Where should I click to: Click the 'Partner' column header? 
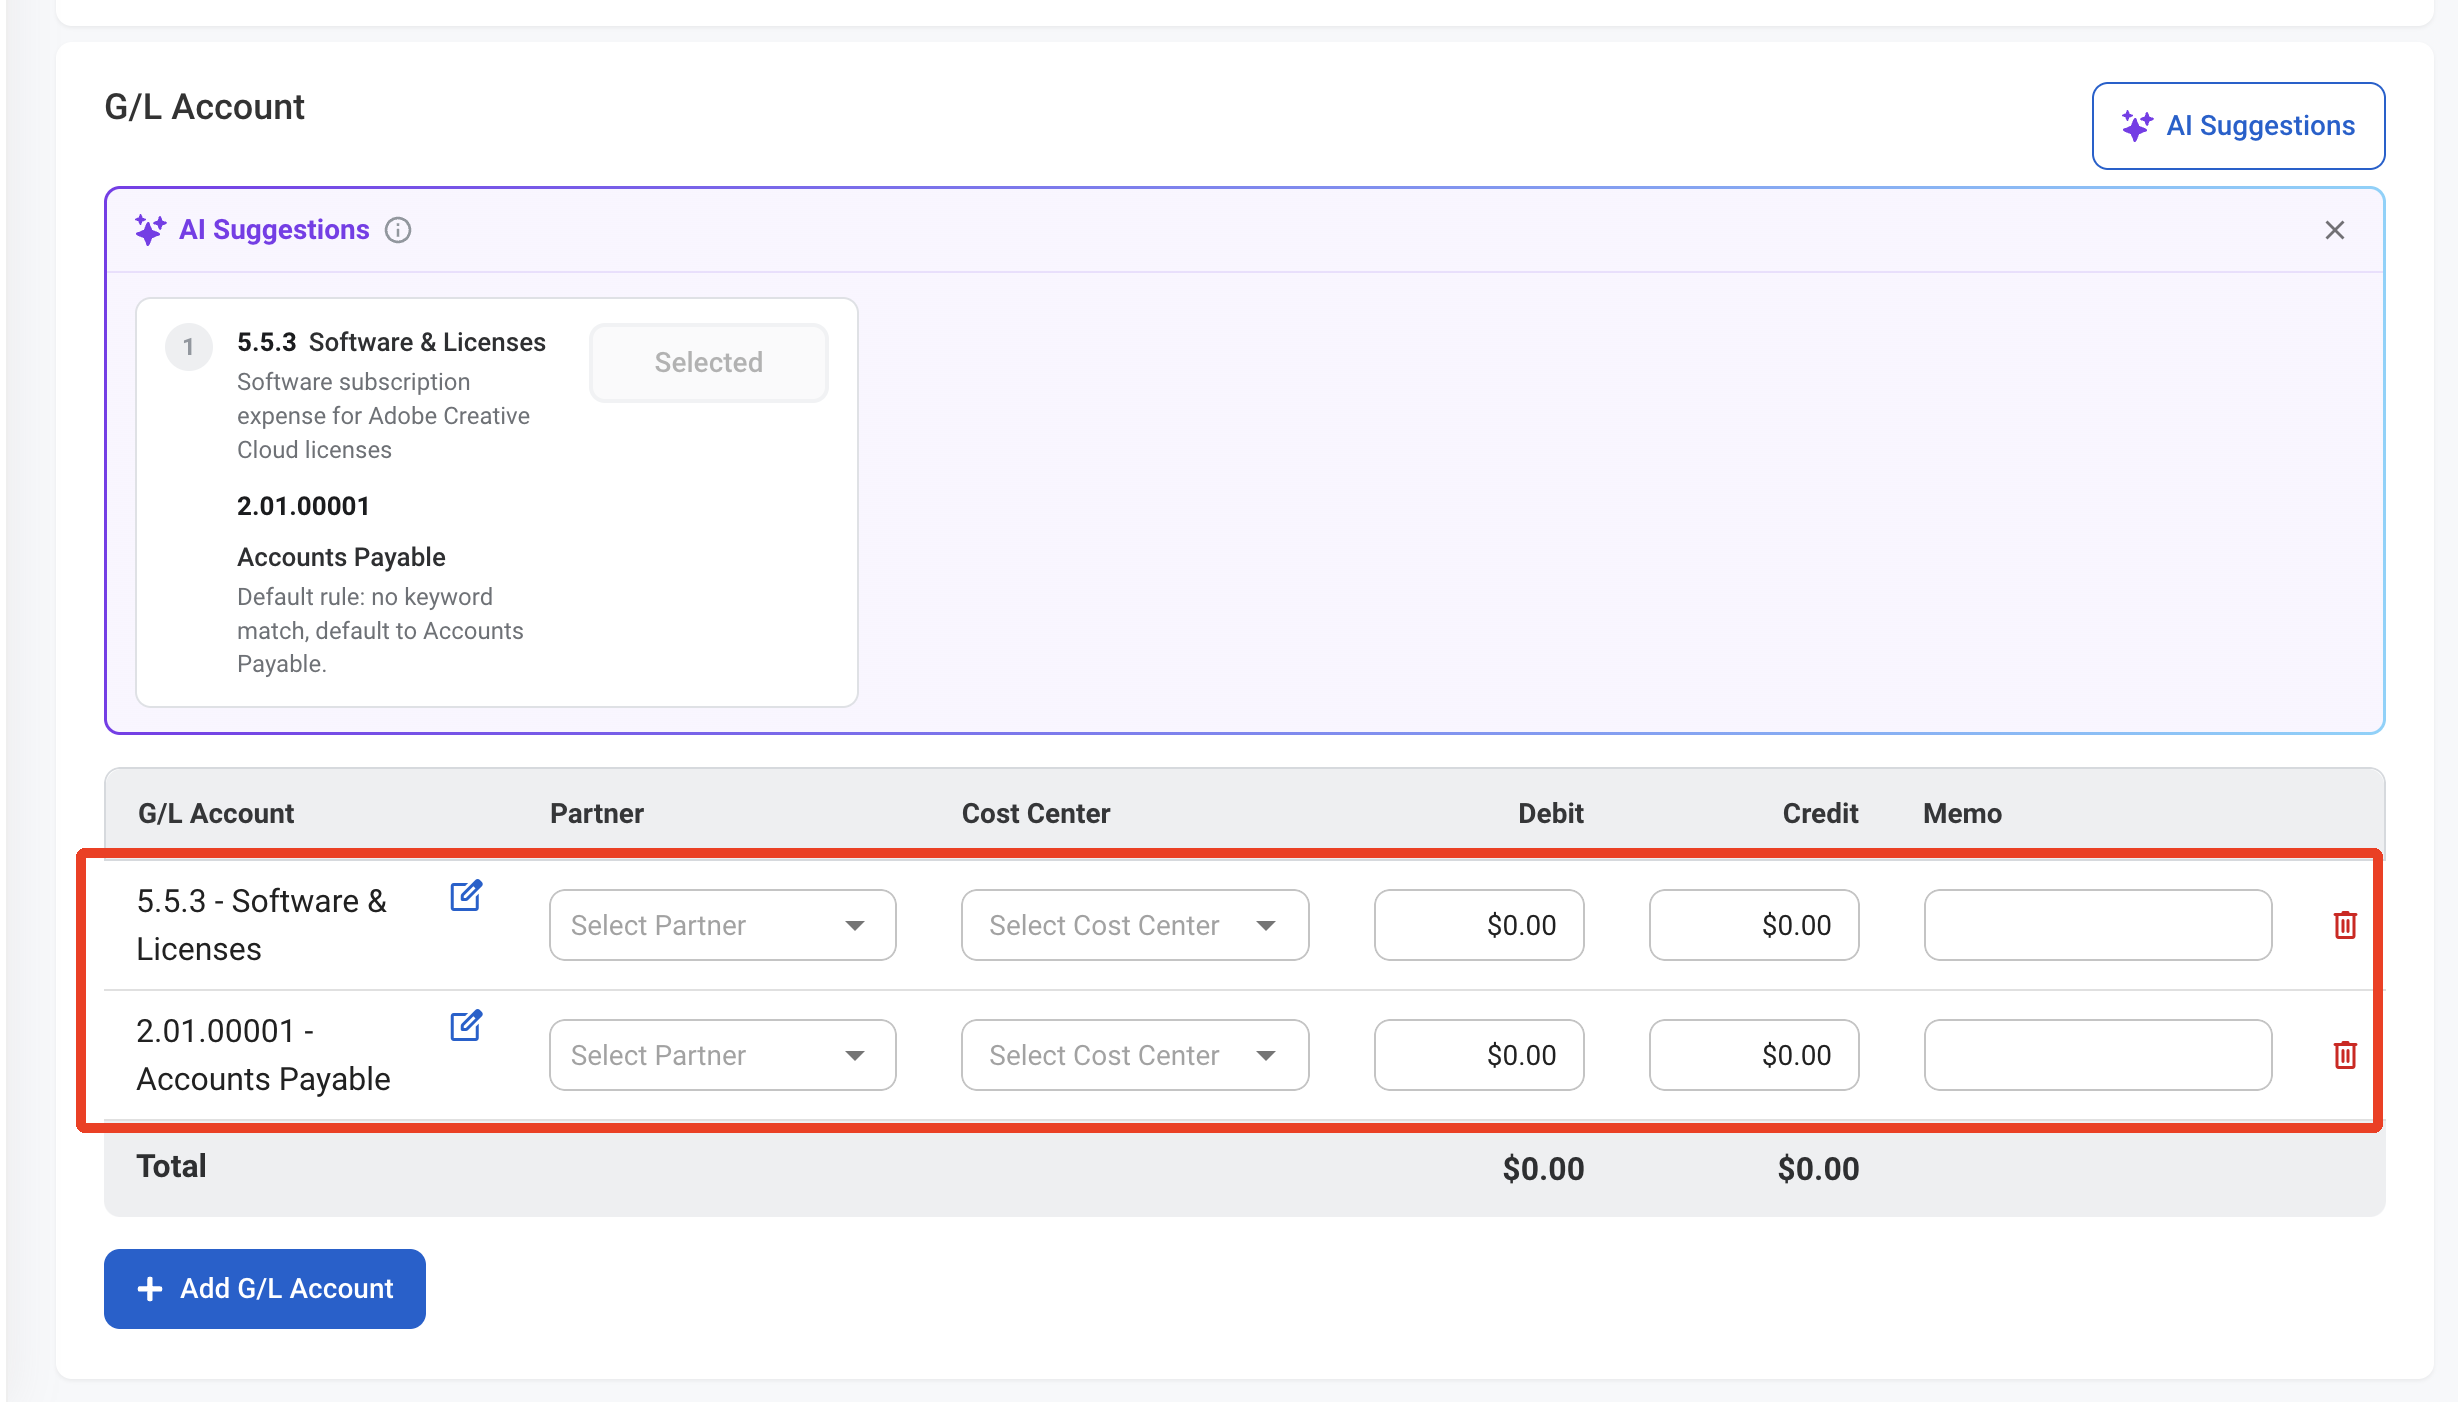coord(597,813)
